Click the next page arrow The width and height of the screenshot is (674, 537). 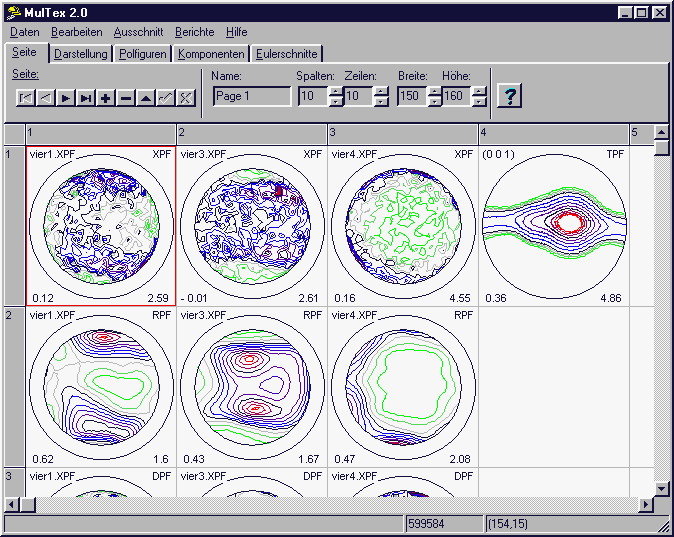tap(66, 97)
